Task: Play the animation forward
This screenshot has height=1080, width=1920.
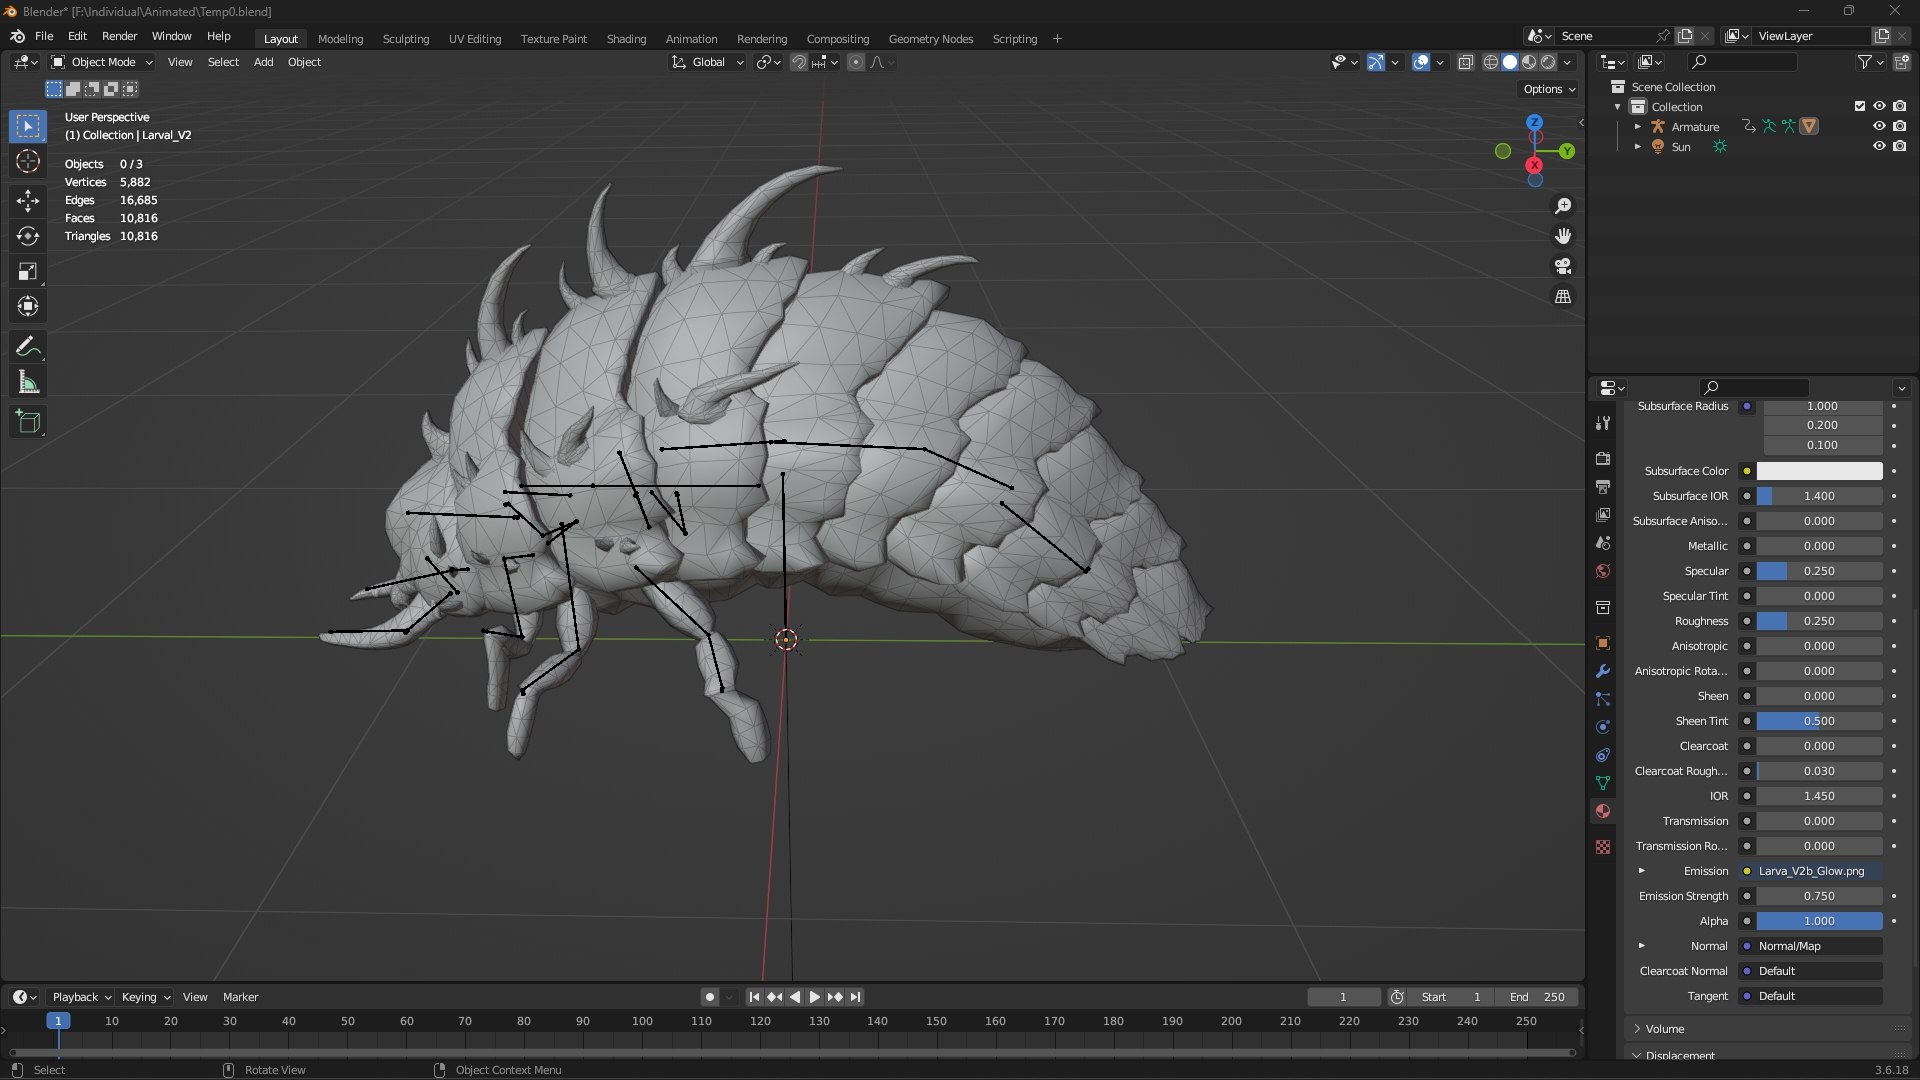Action: (x=814, y=997)
